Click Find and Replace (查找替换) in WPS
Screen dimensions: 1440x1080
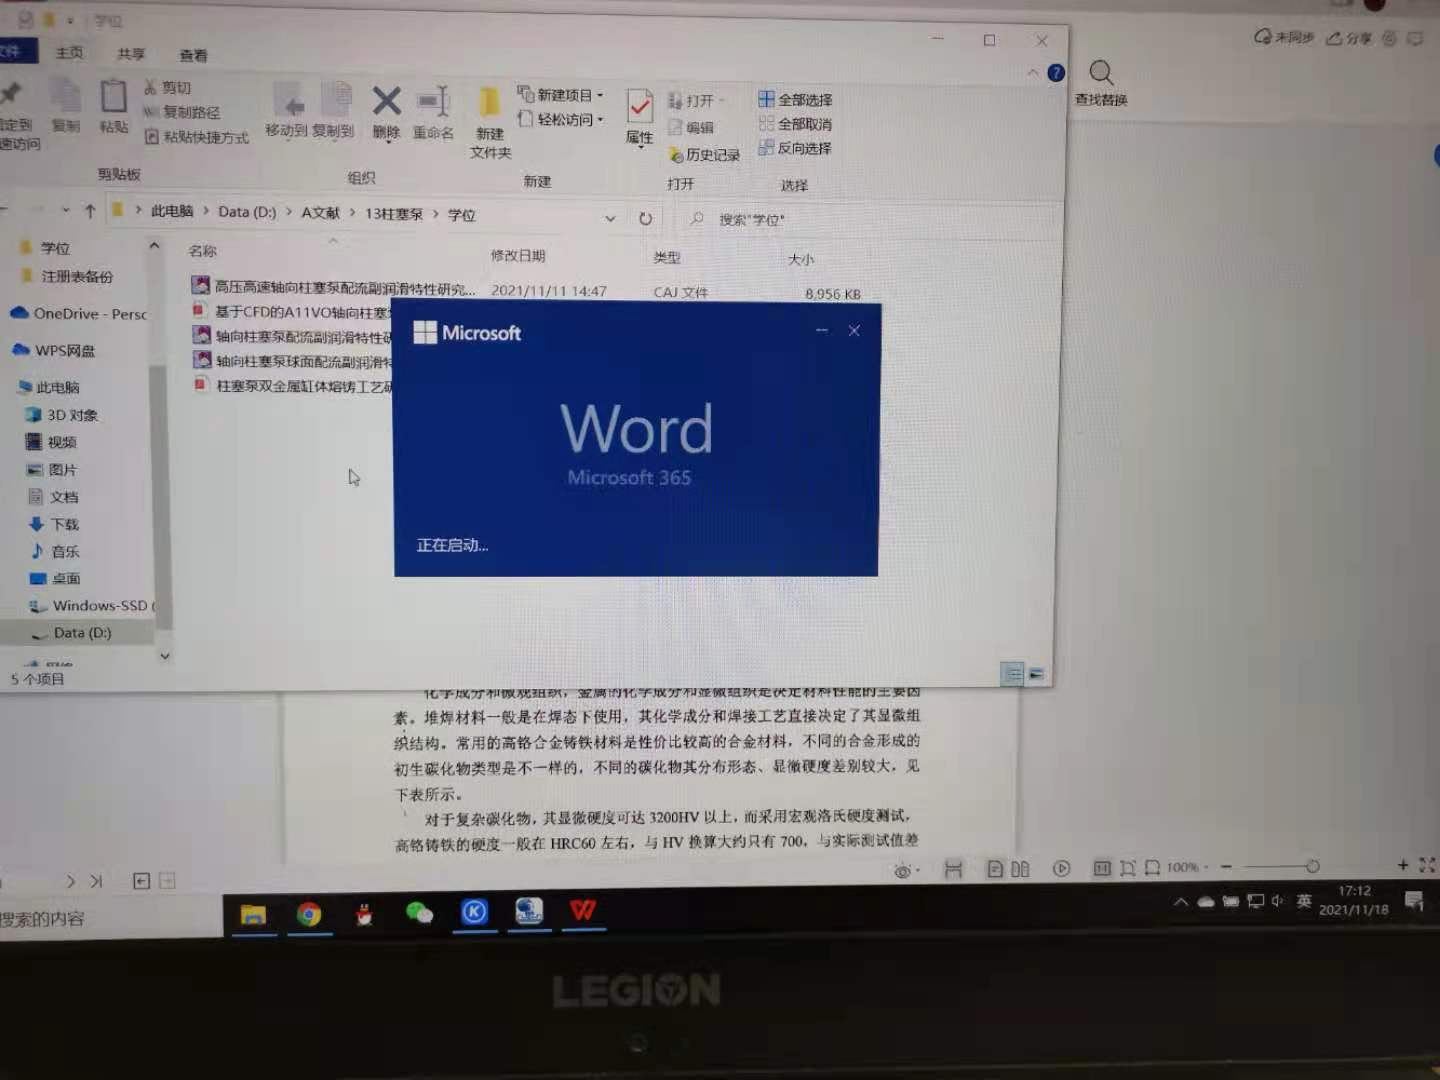pos(1101,83)
